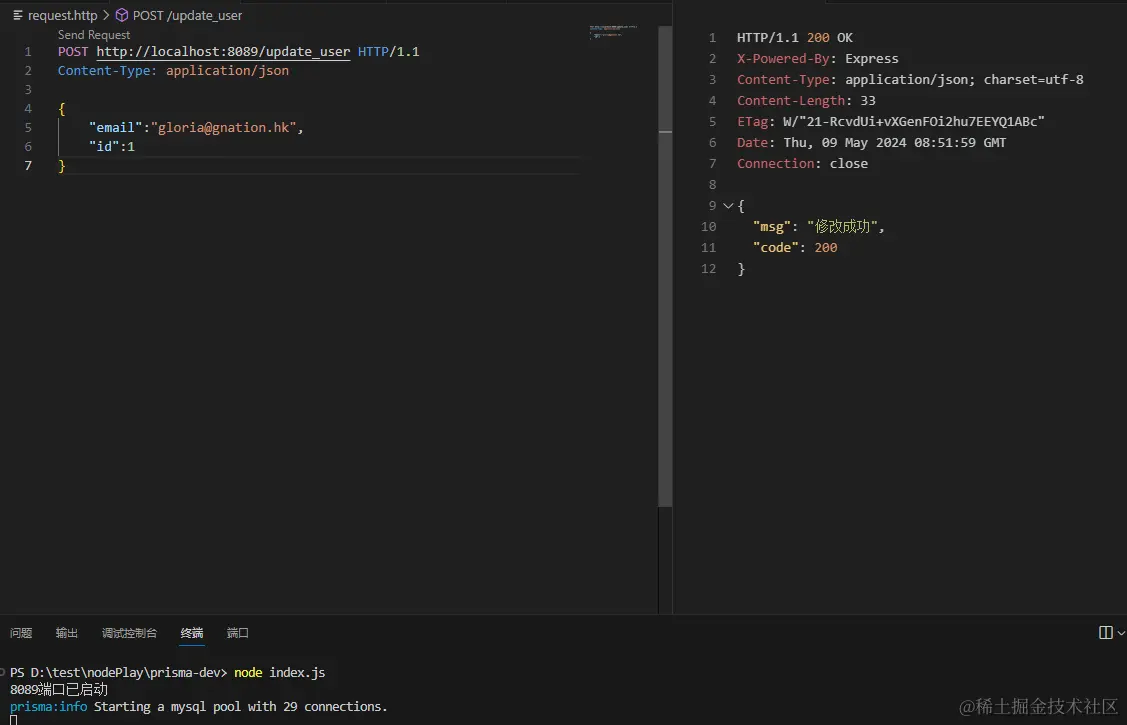Click the Content-Type header in request
The image size is (1127, 725).
[x=107, y=70]
